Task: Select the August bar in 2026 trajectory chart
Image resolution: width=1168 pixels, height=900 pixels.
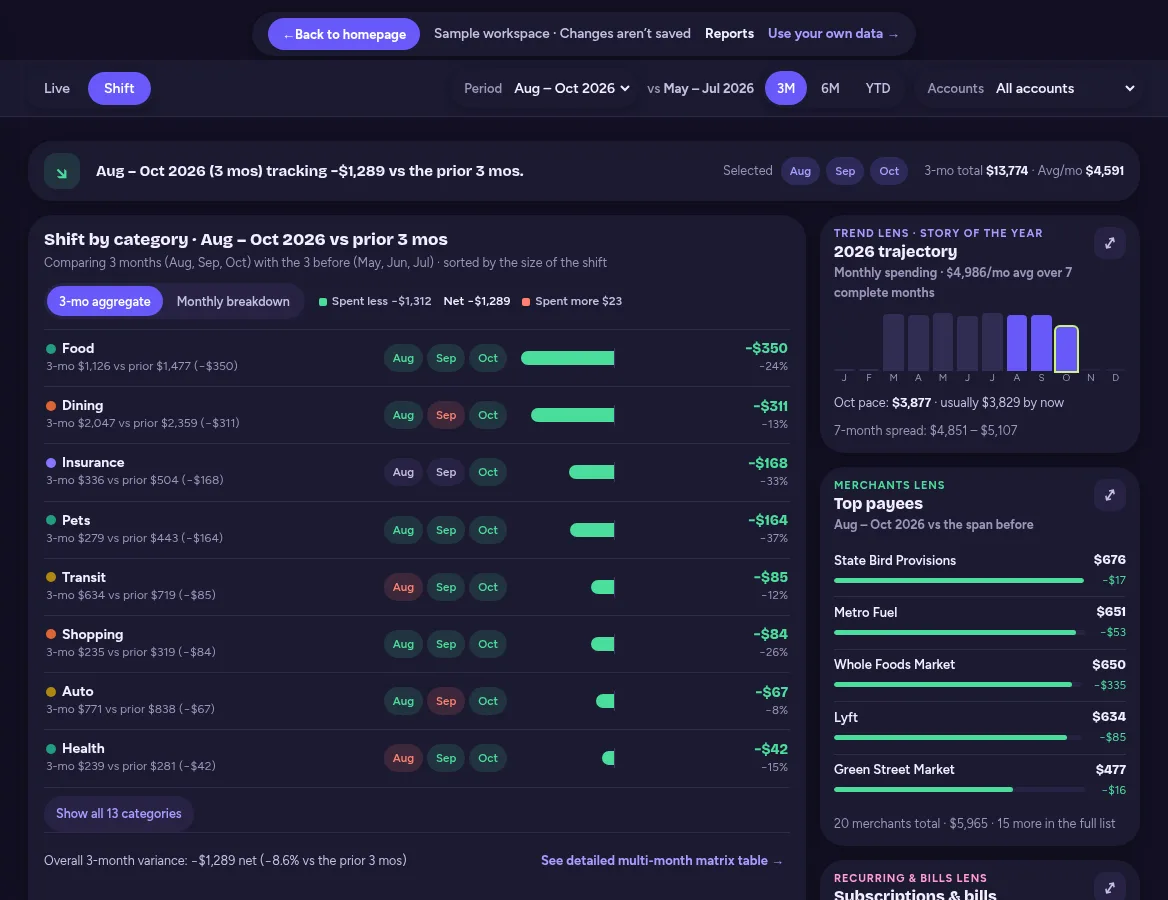Action: (x=1017, y=343)
